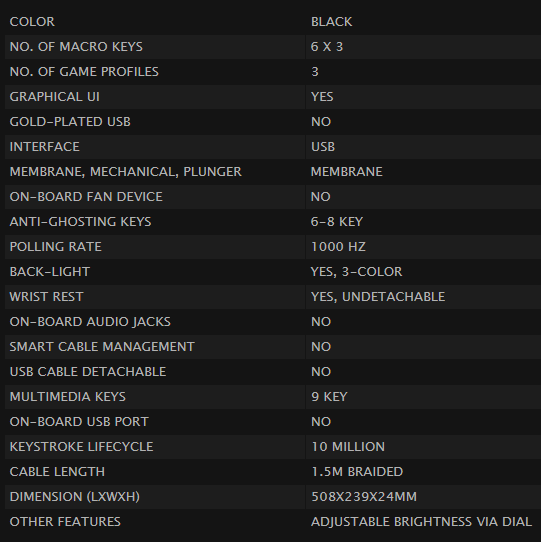Click the 10 MILLION keystroke lifecycle value
Viewport: 541px width, 542px height.
[x=348, y=447]
